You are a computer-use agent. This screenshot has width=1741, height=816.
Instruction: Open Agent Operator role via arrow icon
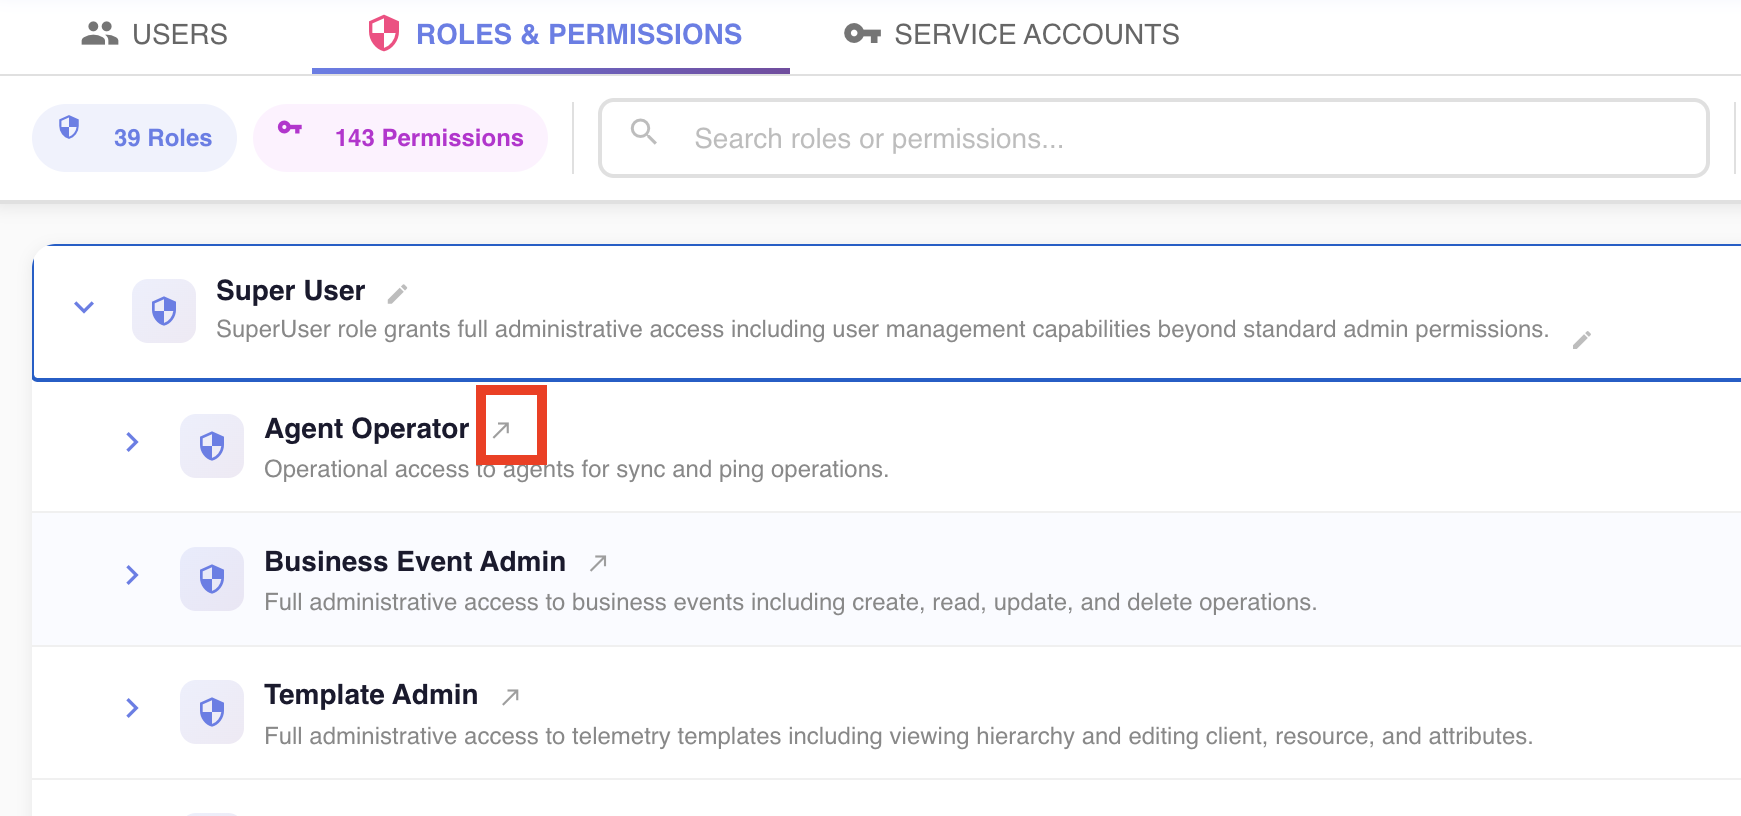point(502,429)
